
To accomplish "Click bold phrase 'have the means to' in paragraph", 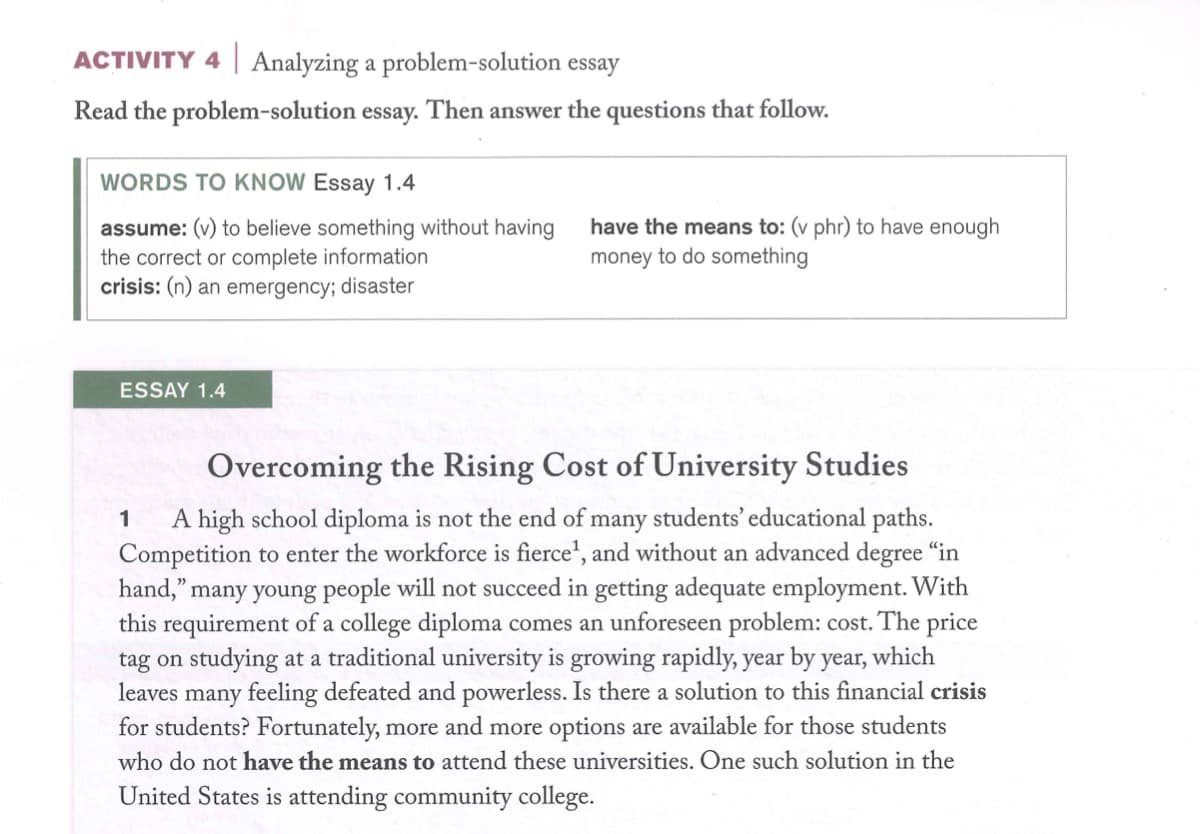I will click(x=339, y=762).
